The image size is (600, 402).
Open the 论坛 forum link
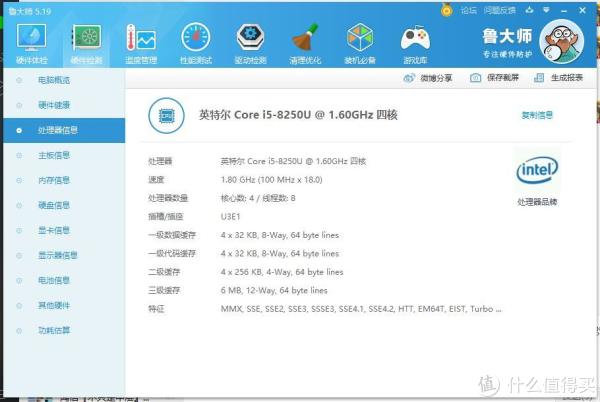(x=469, y=10)
